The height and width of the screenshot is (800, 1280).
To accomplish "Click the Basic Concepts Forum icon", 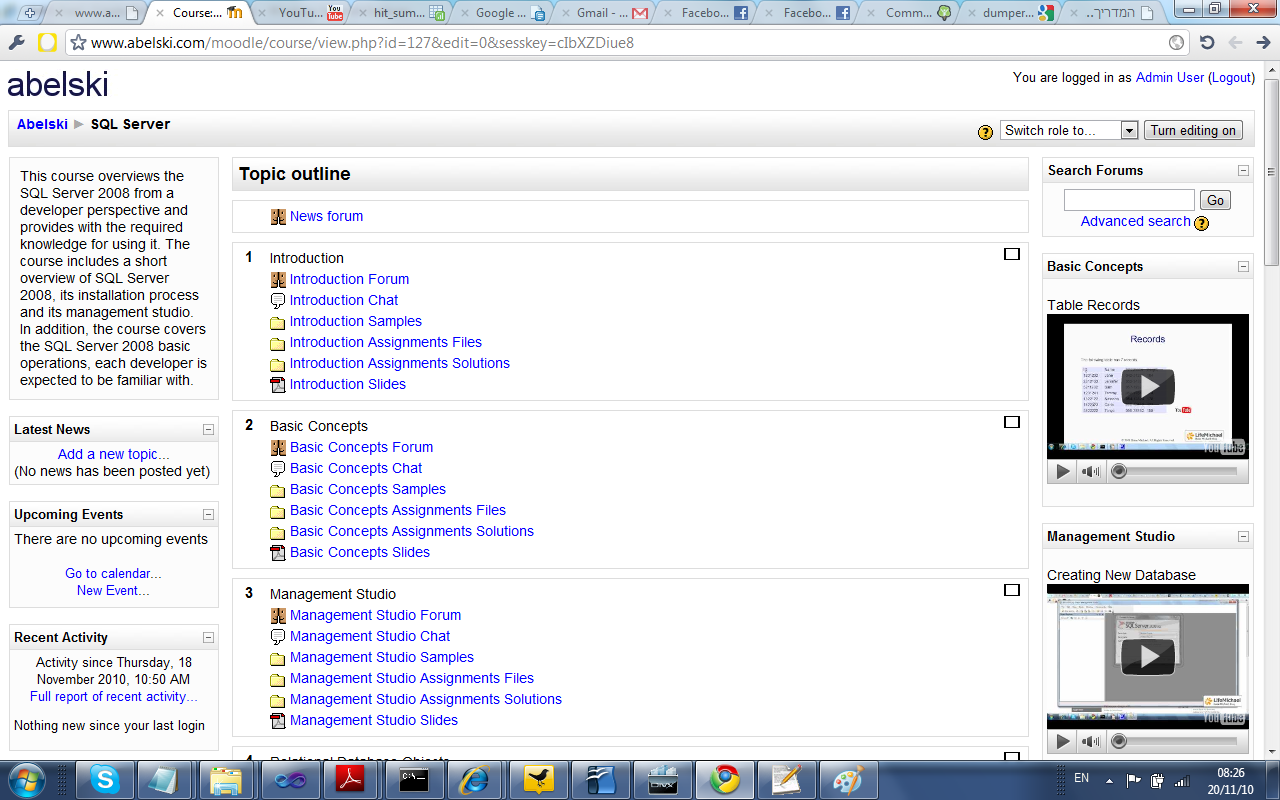I will point(278,447).
